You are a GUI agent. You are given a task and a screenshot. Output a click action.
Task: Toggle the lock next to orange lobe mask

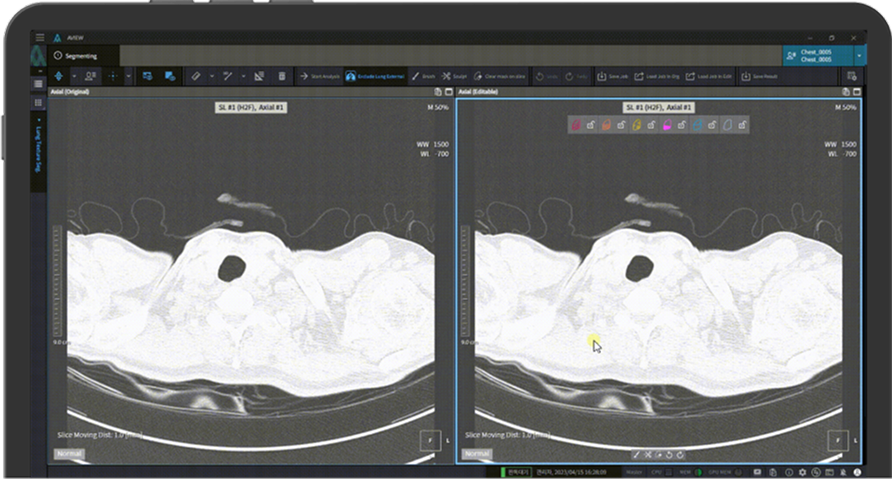tap(622, 125)
